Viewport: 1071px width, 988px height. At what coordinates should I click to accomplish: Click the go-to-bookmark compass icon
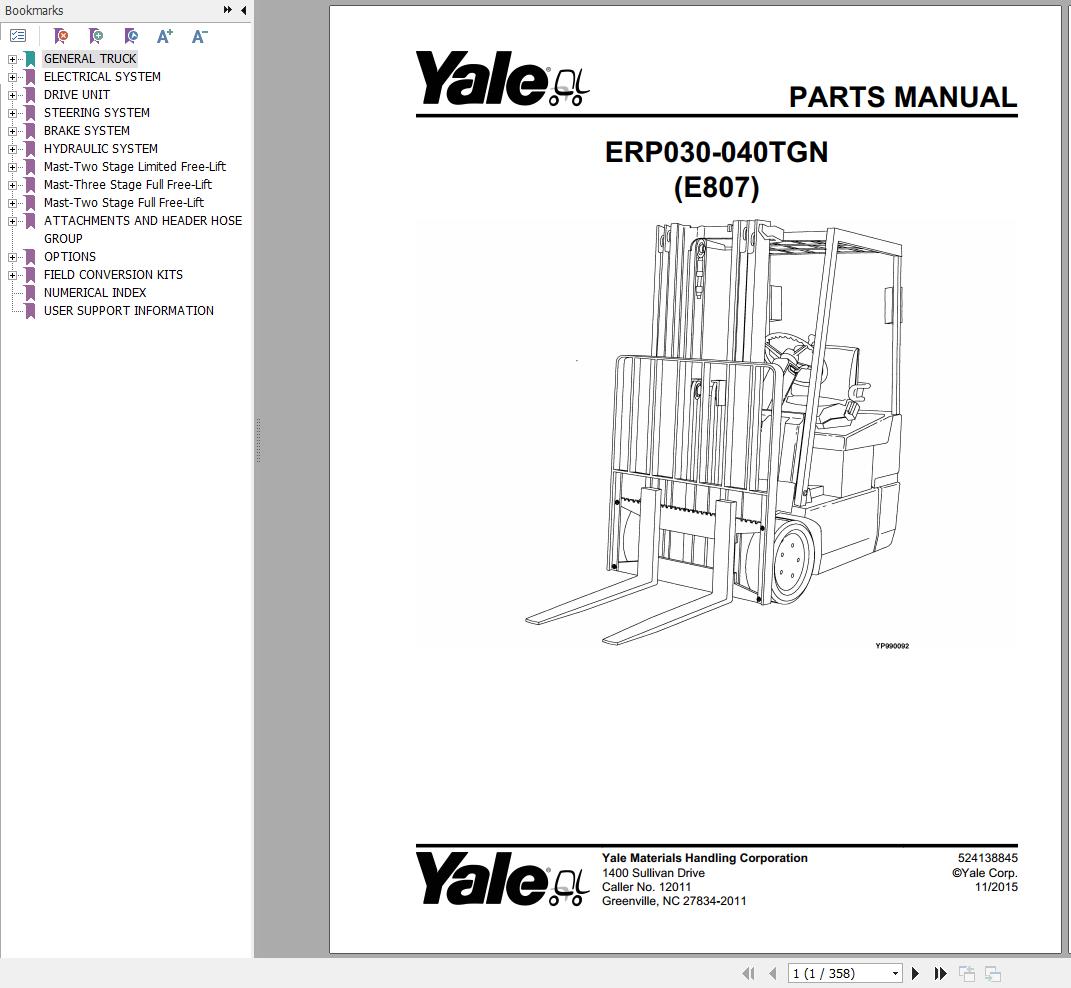click(131, 35)
